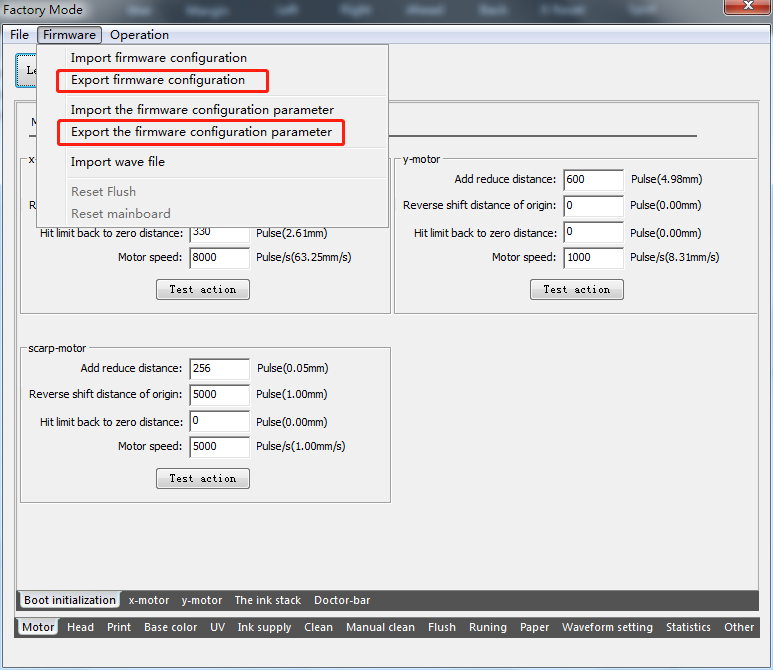Image resolution: width=773 pixels, height=670 pixels.
Task: Open the File menu
Action: 19,35
